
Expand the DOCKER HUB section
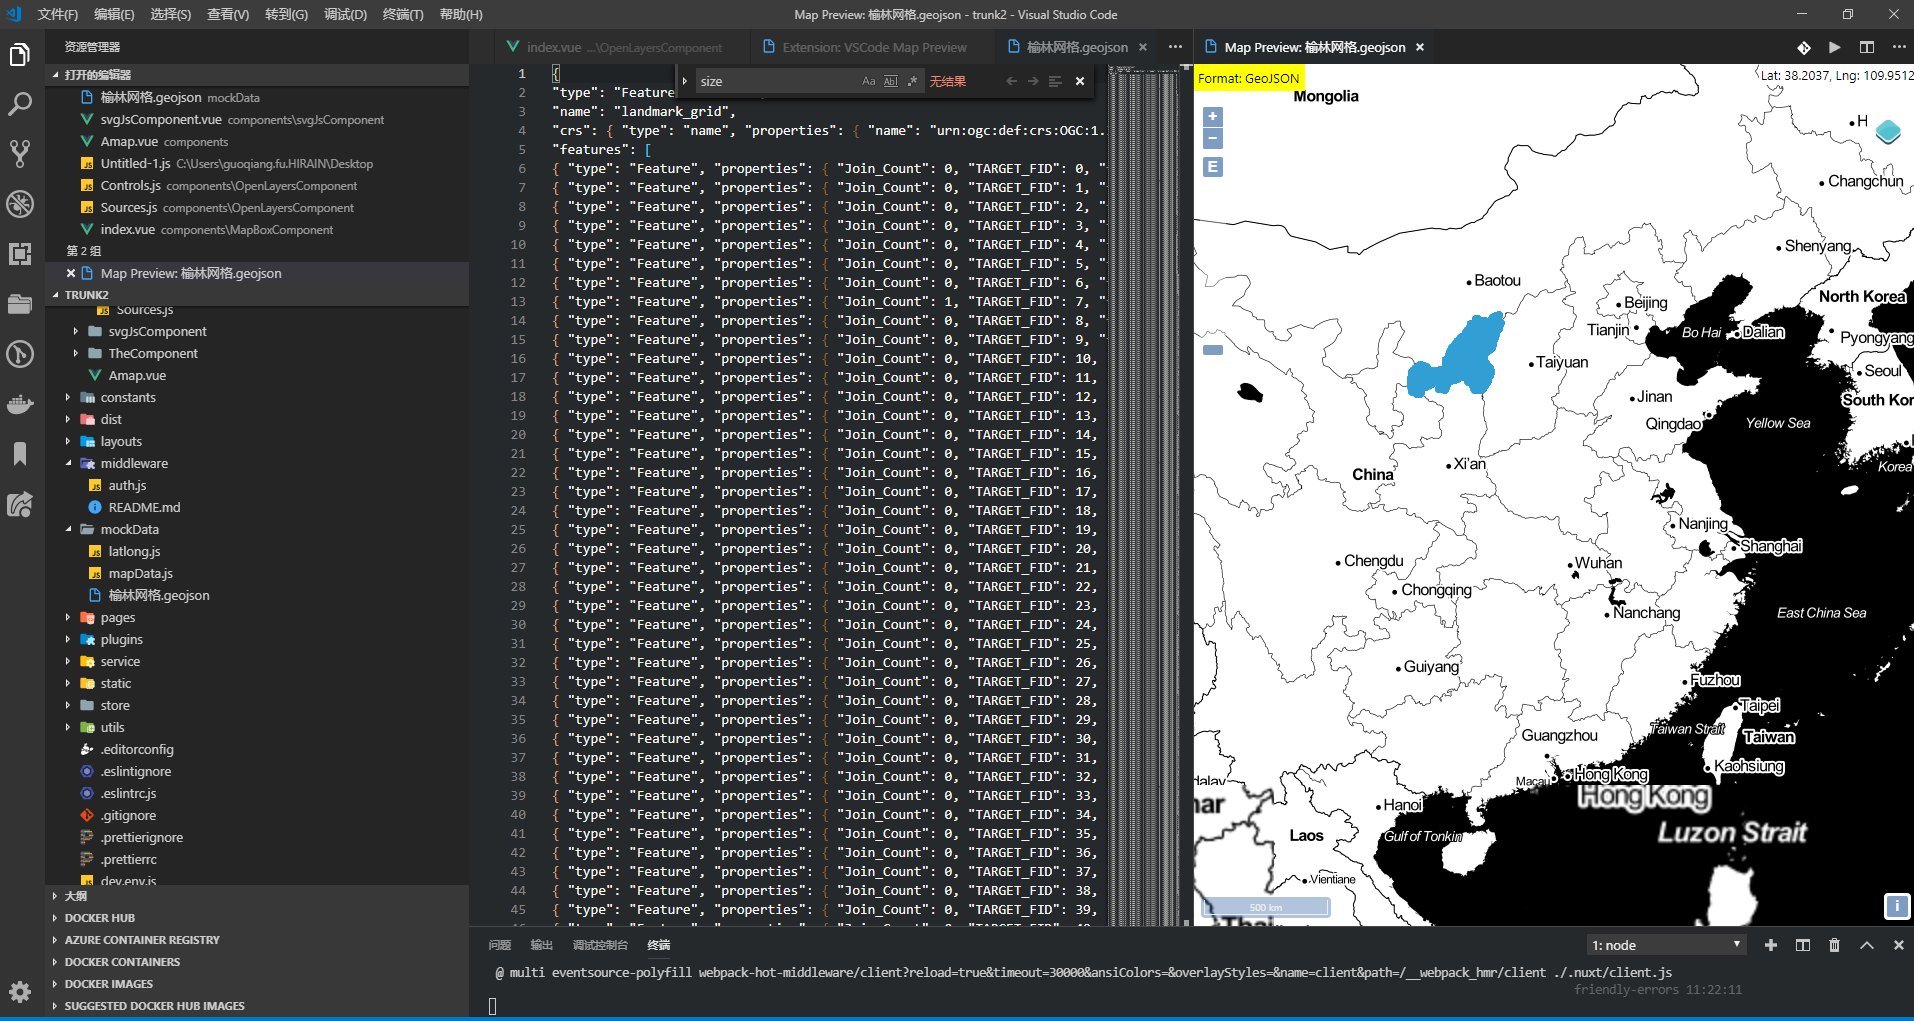257,918
